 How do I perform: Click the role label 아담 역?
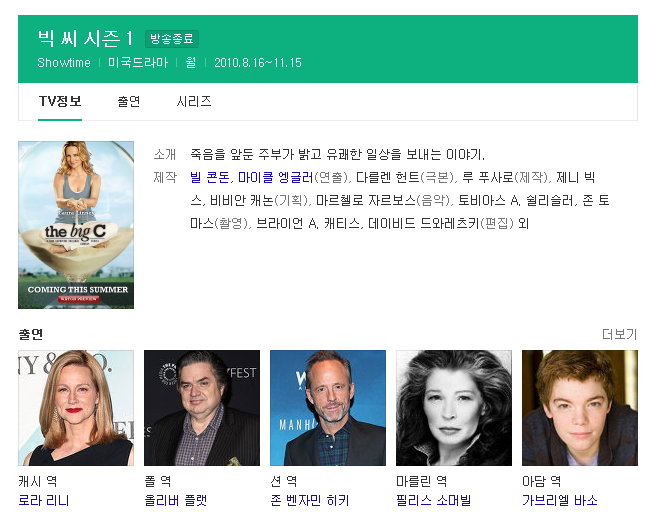(x=541, y=481)
